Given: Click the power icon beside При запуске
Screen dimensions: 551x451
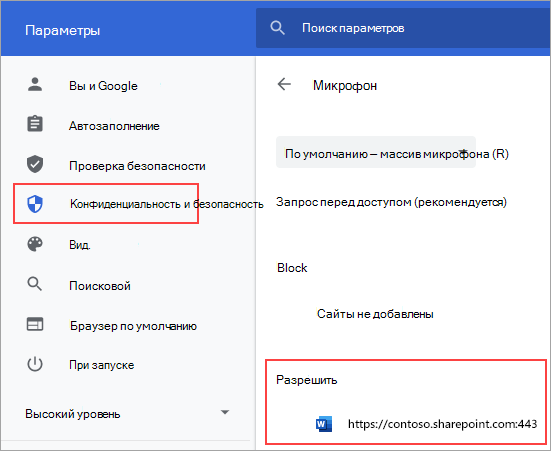Looking at the screenshot, I should (35, 364).
